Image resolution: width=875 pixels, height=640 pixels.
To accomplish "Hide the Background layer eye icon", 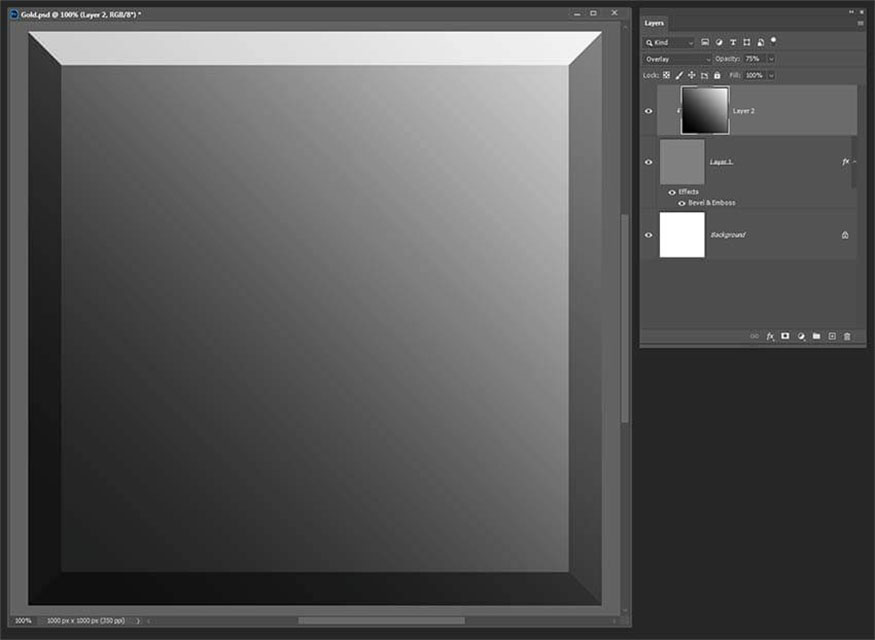I will 648,235.
